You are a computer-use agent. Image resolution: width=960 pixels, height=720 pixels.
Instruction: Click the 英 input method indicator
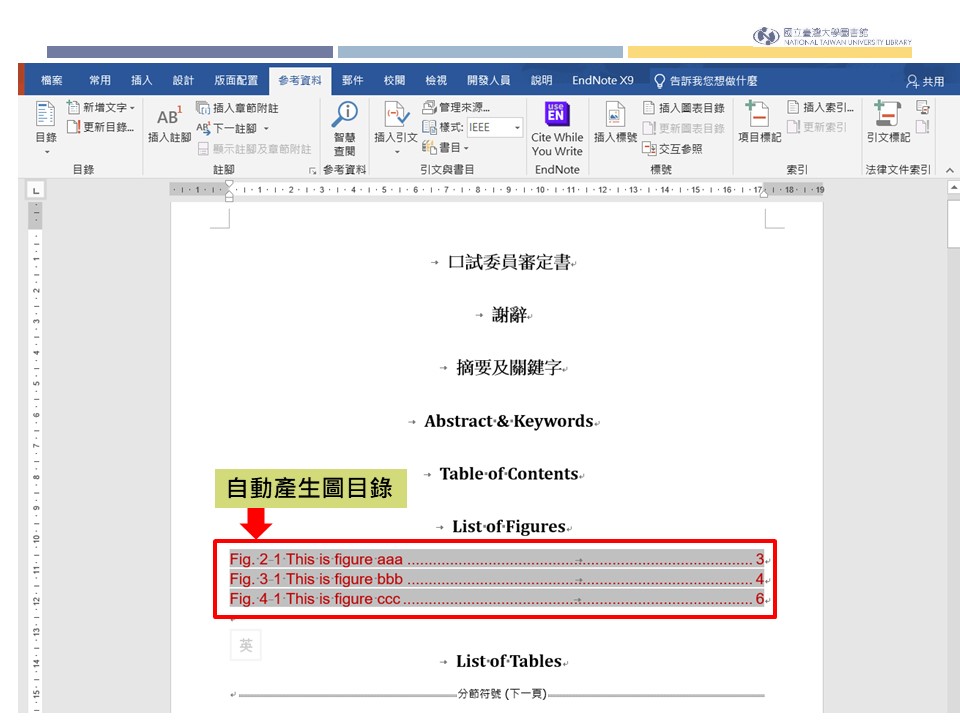[x=246, y=645]
